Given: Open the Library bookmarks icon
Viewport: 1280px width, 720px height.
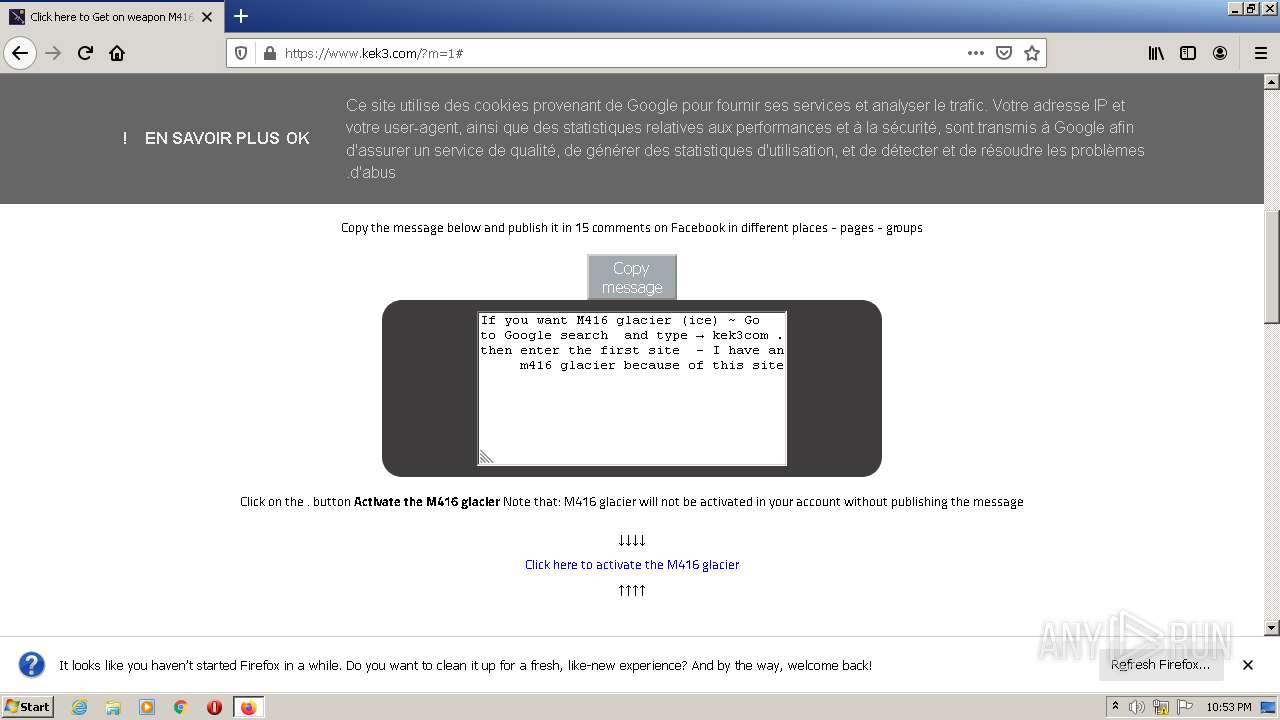Looking at the screenshot, I should (x=1156, y=53).
